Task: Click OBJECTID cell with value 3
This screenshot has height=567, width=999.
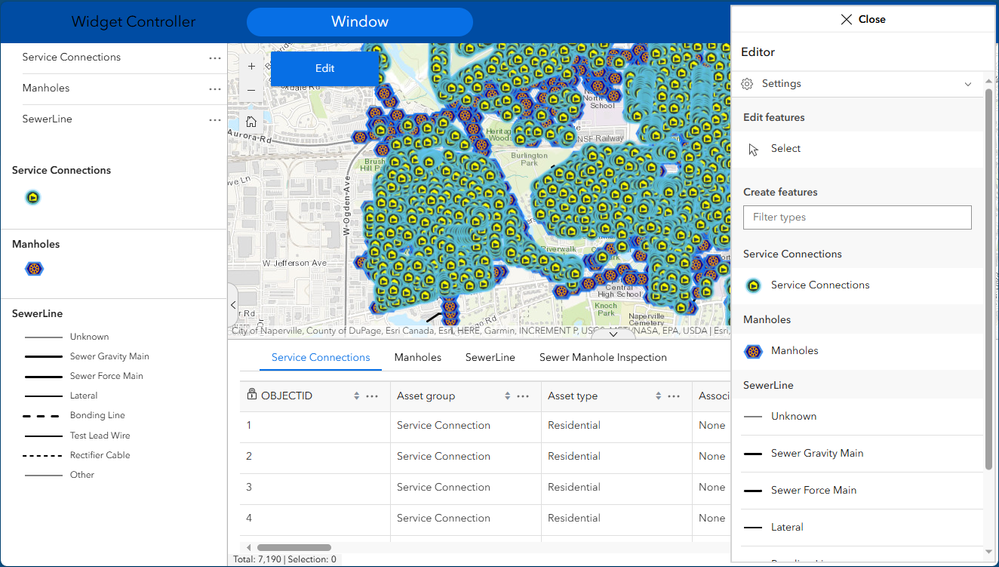Action: pos(315,487)
